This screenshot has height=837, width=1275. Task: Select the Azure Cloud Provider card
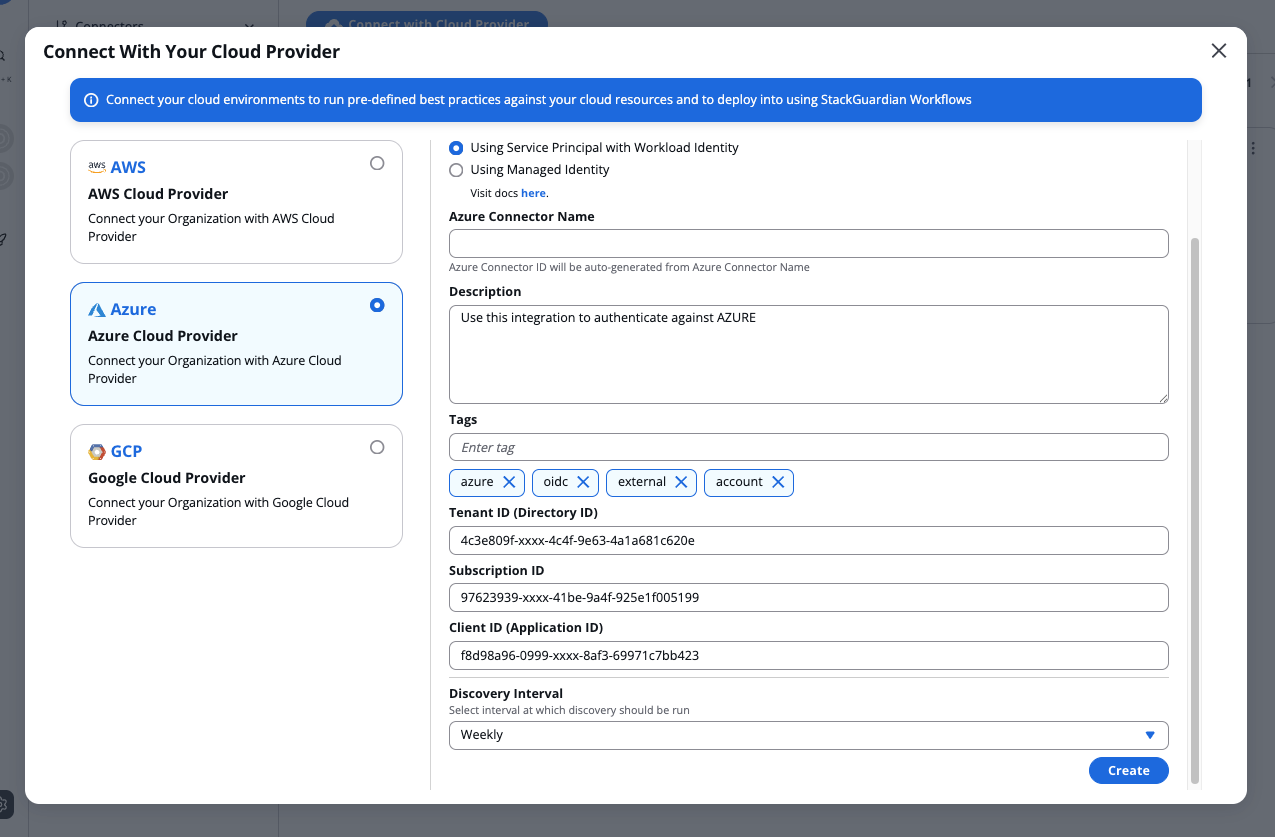coord(236,344)
